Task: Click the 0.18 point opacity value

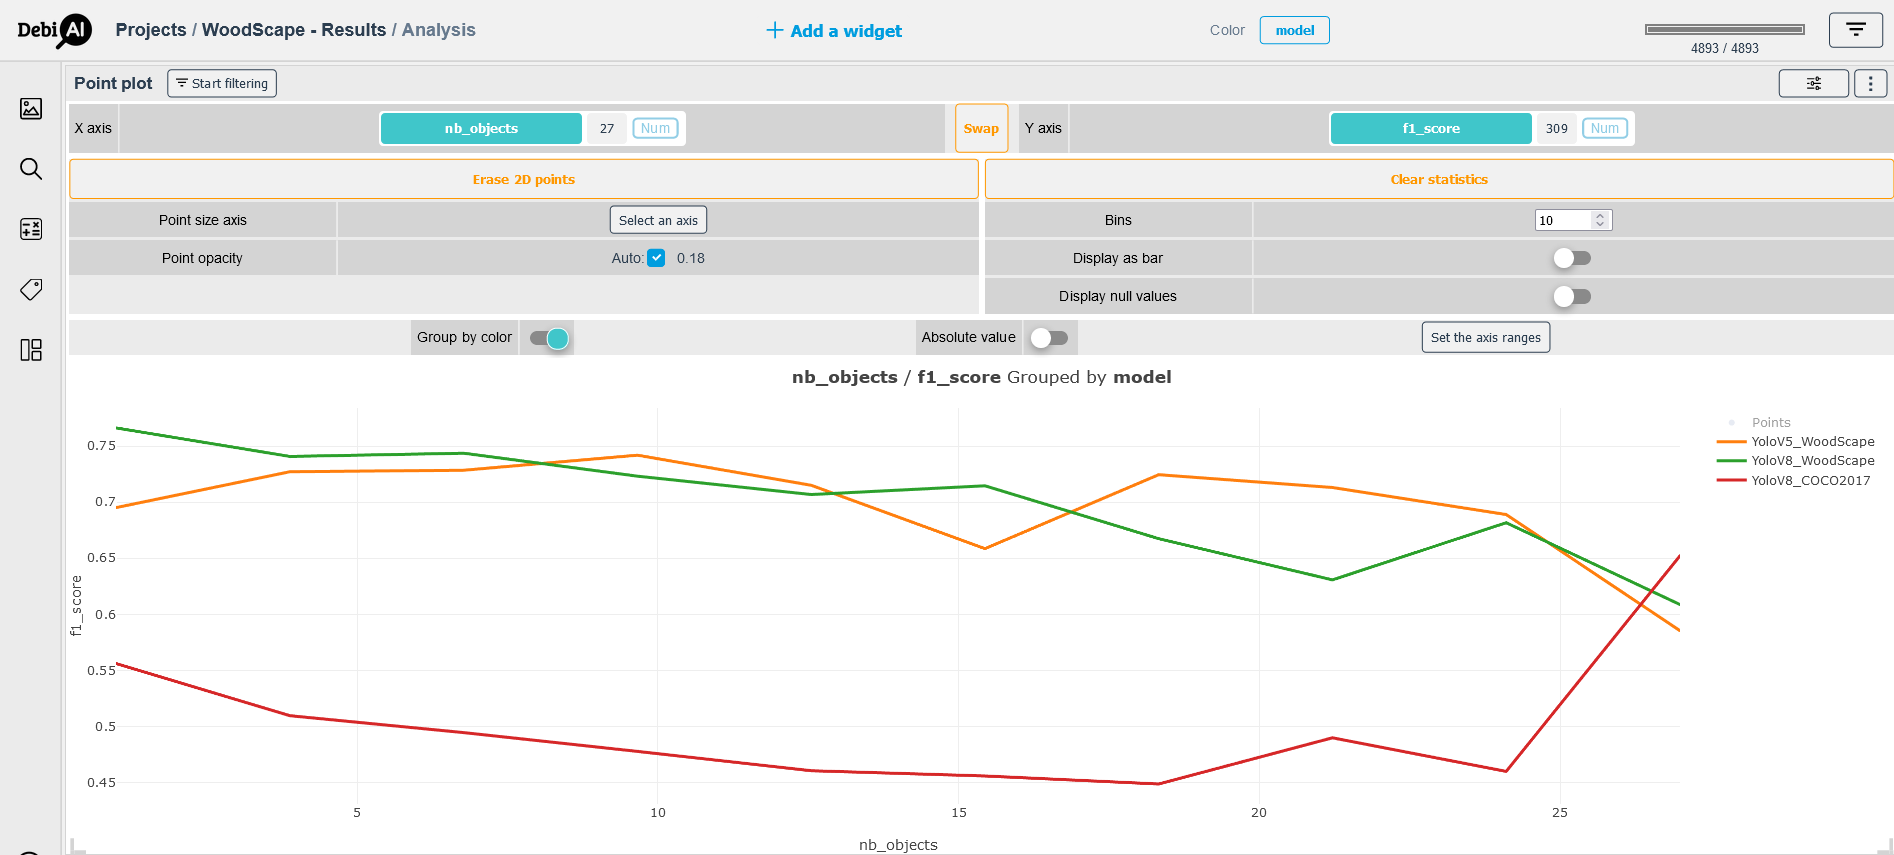Action: tap(690, 258)
